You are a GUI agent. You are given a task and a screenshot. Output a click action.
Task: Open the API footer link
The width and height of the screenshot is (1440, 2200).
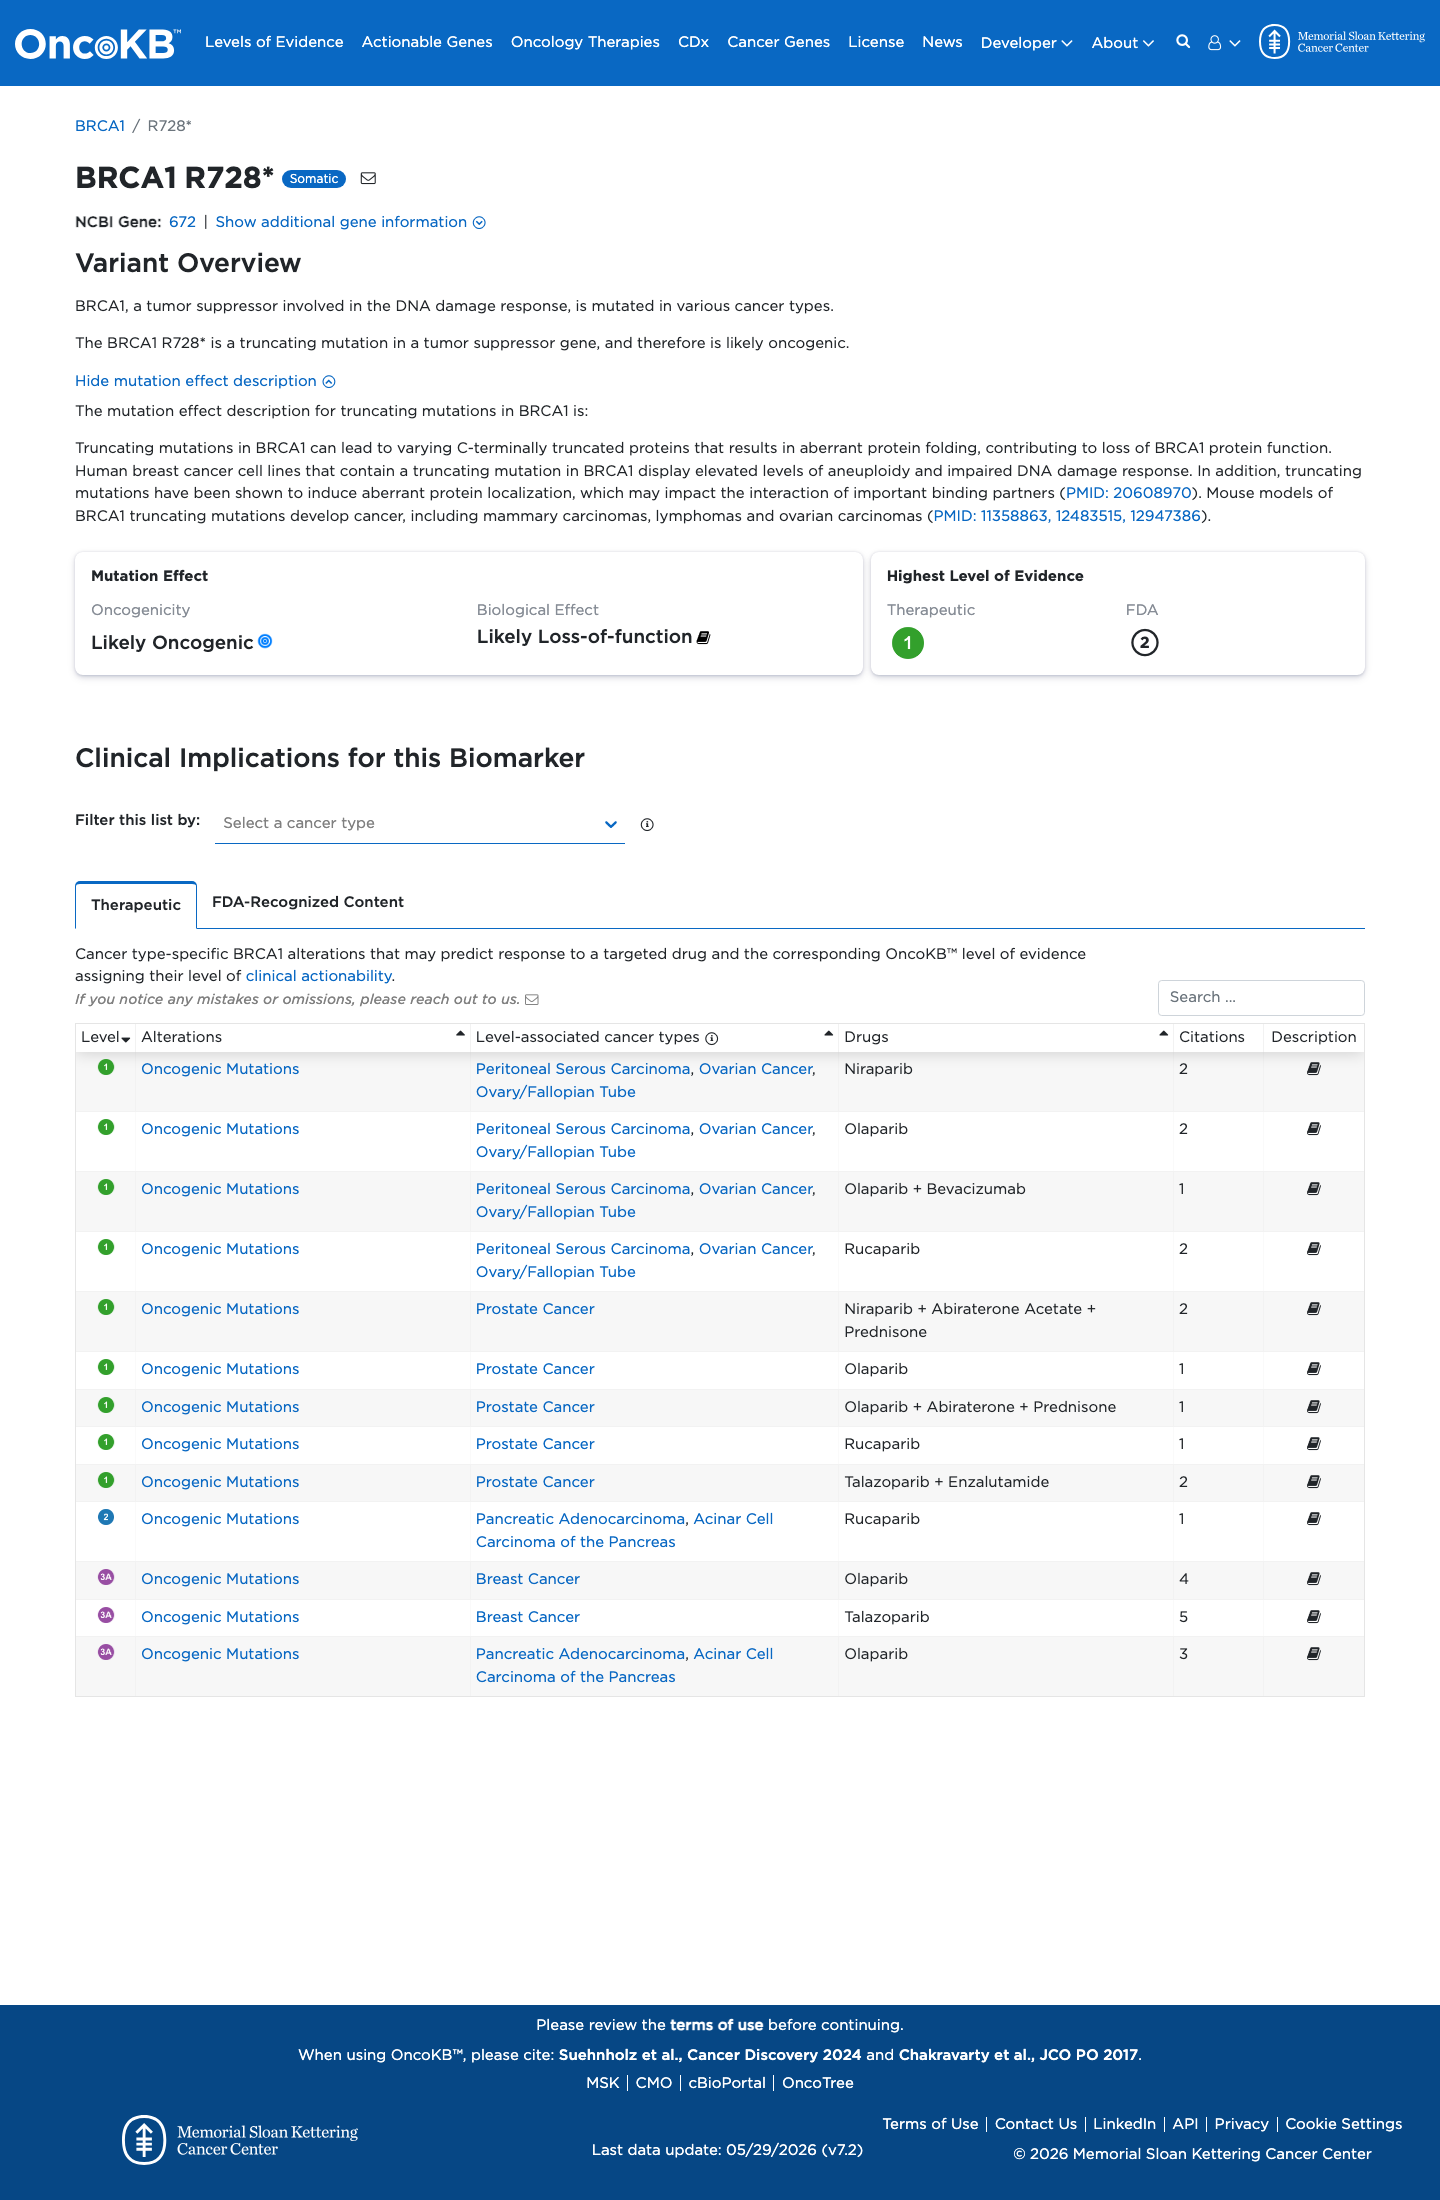coord(1185,2124)
